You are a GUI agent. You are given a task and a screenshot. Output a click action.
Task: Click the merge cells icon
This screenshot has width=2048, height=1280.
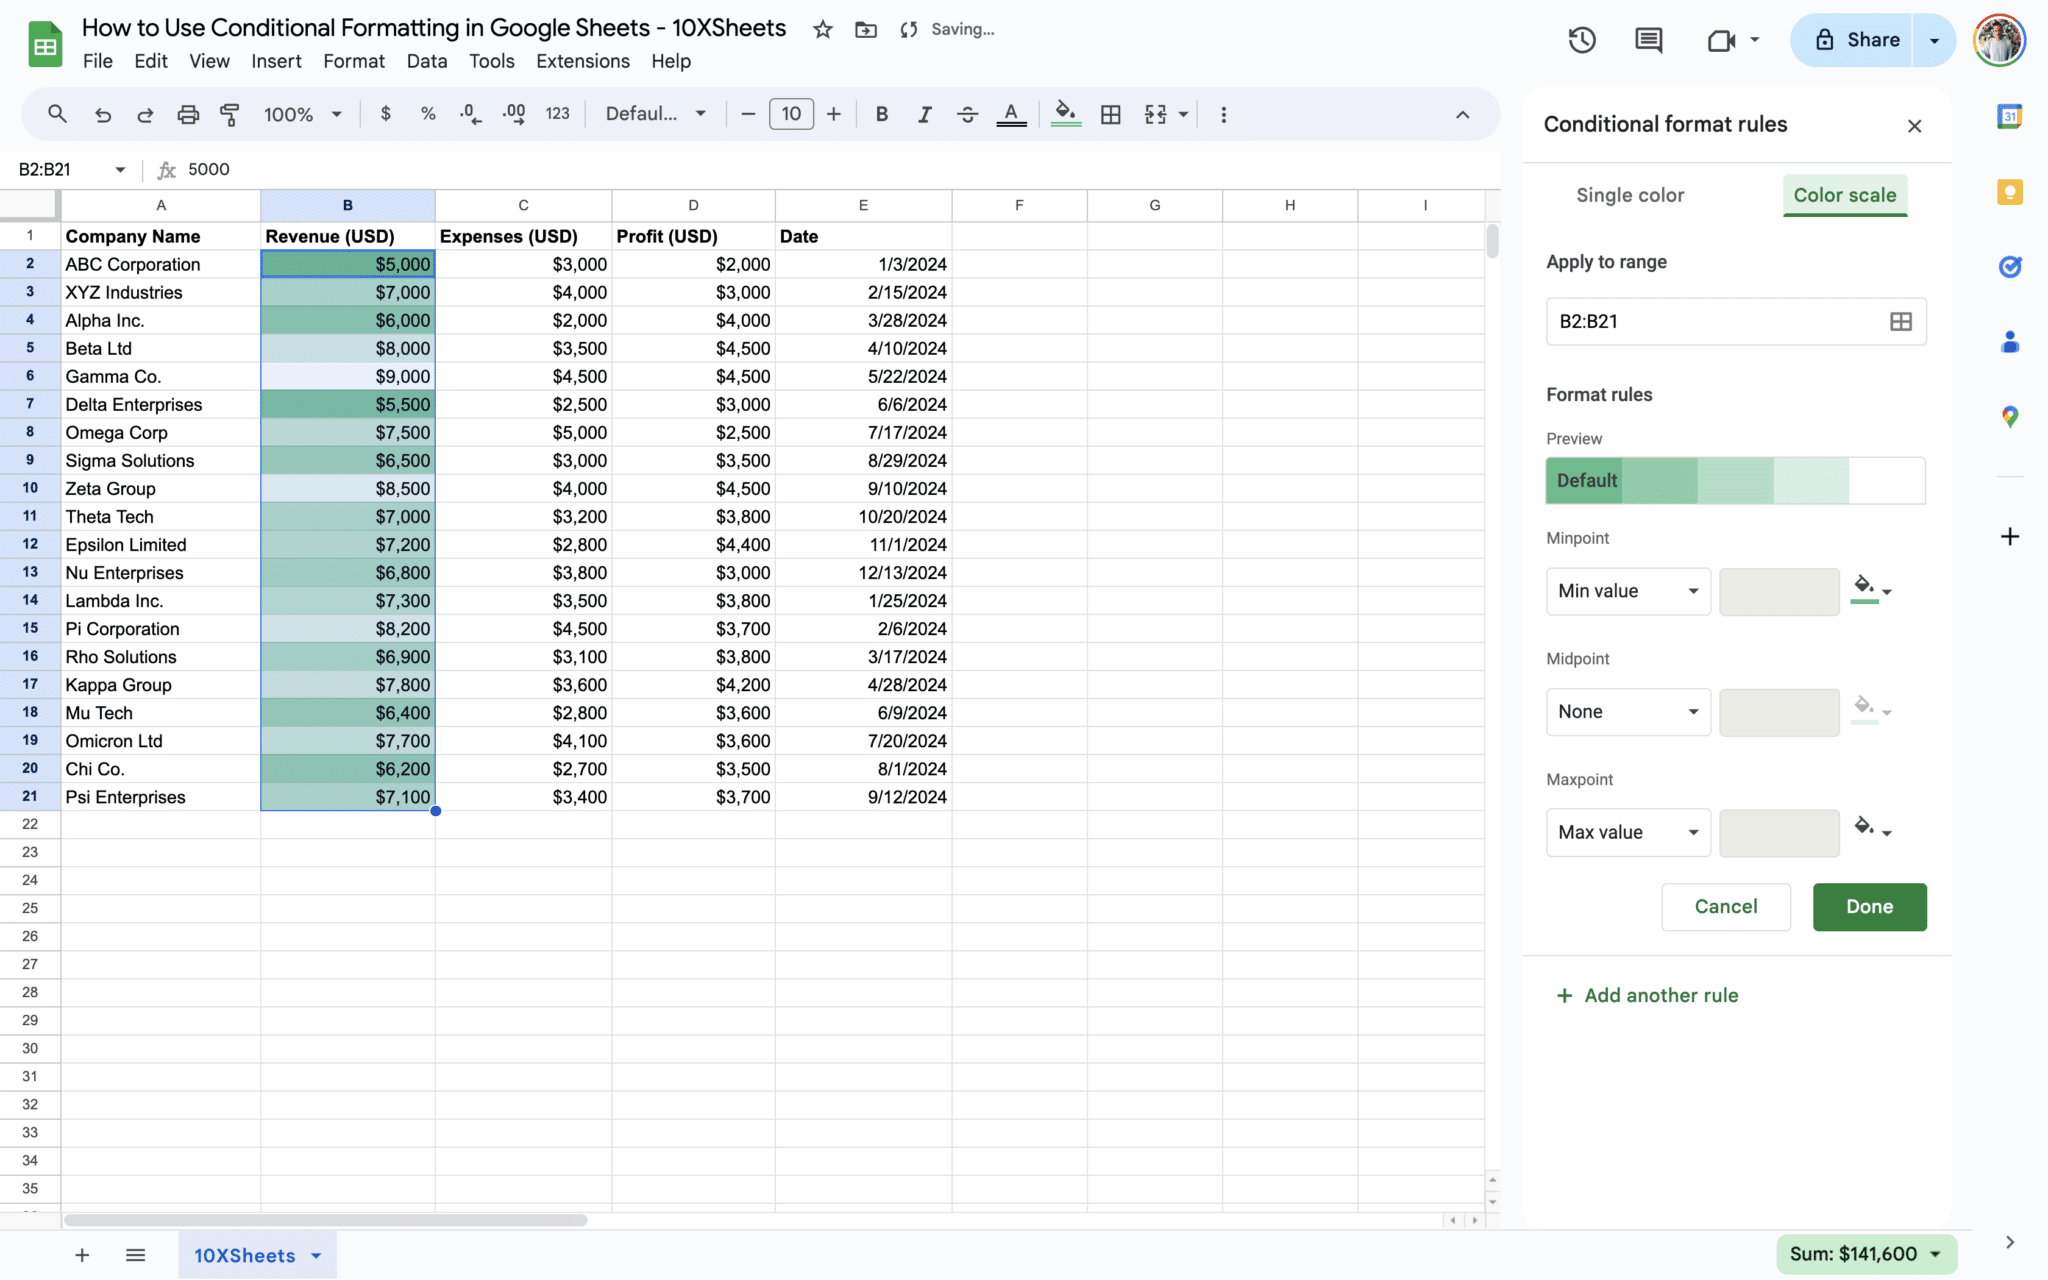click(x=1155, y=114)
